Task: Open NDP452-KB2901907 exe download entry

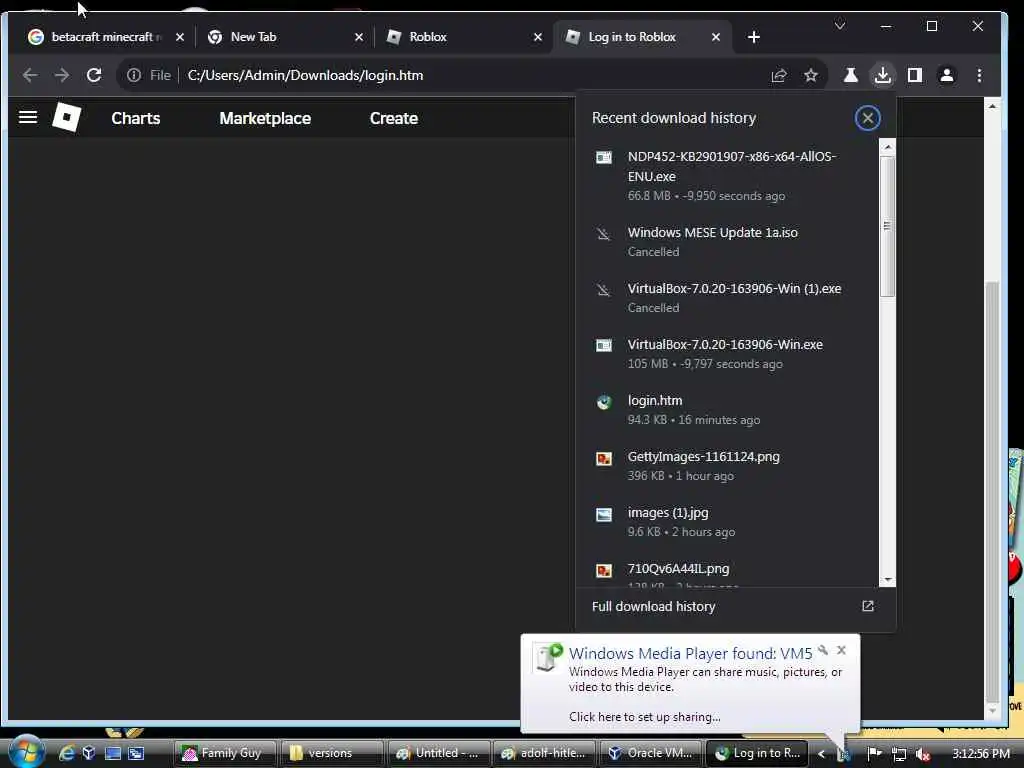Action: 727,176
